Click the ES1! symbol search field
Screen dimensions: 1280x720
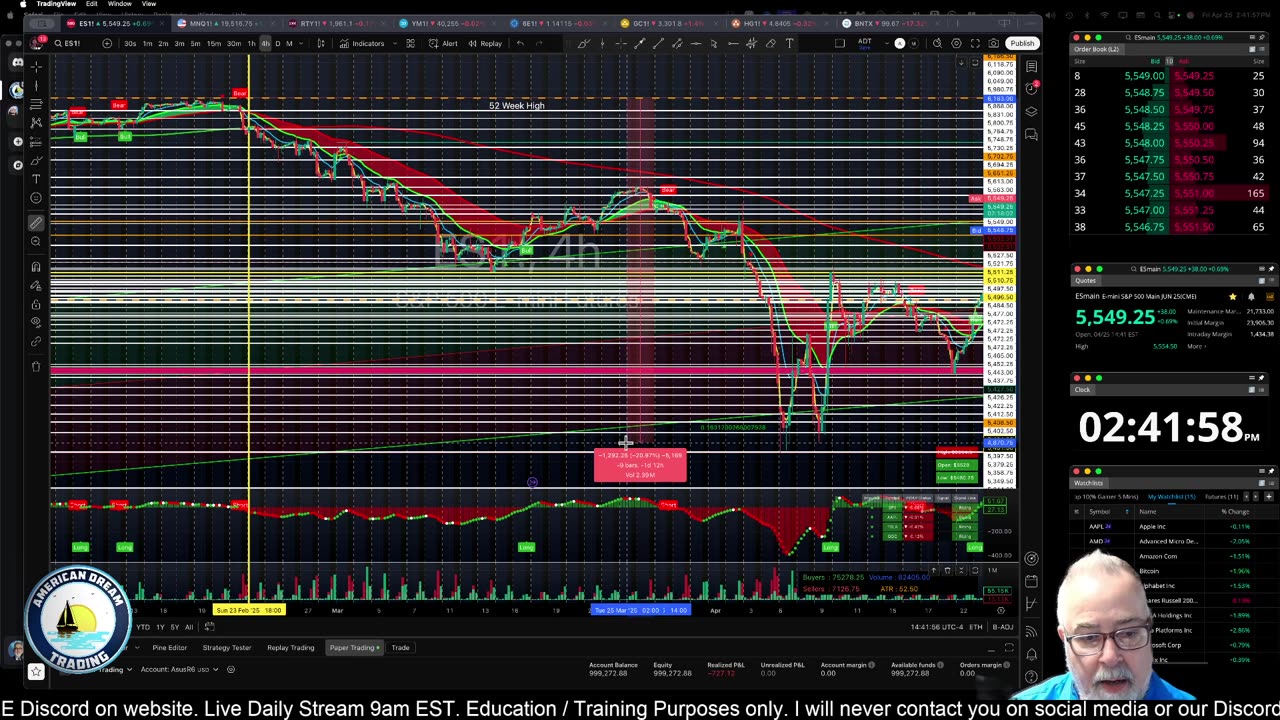pos(74,43)
